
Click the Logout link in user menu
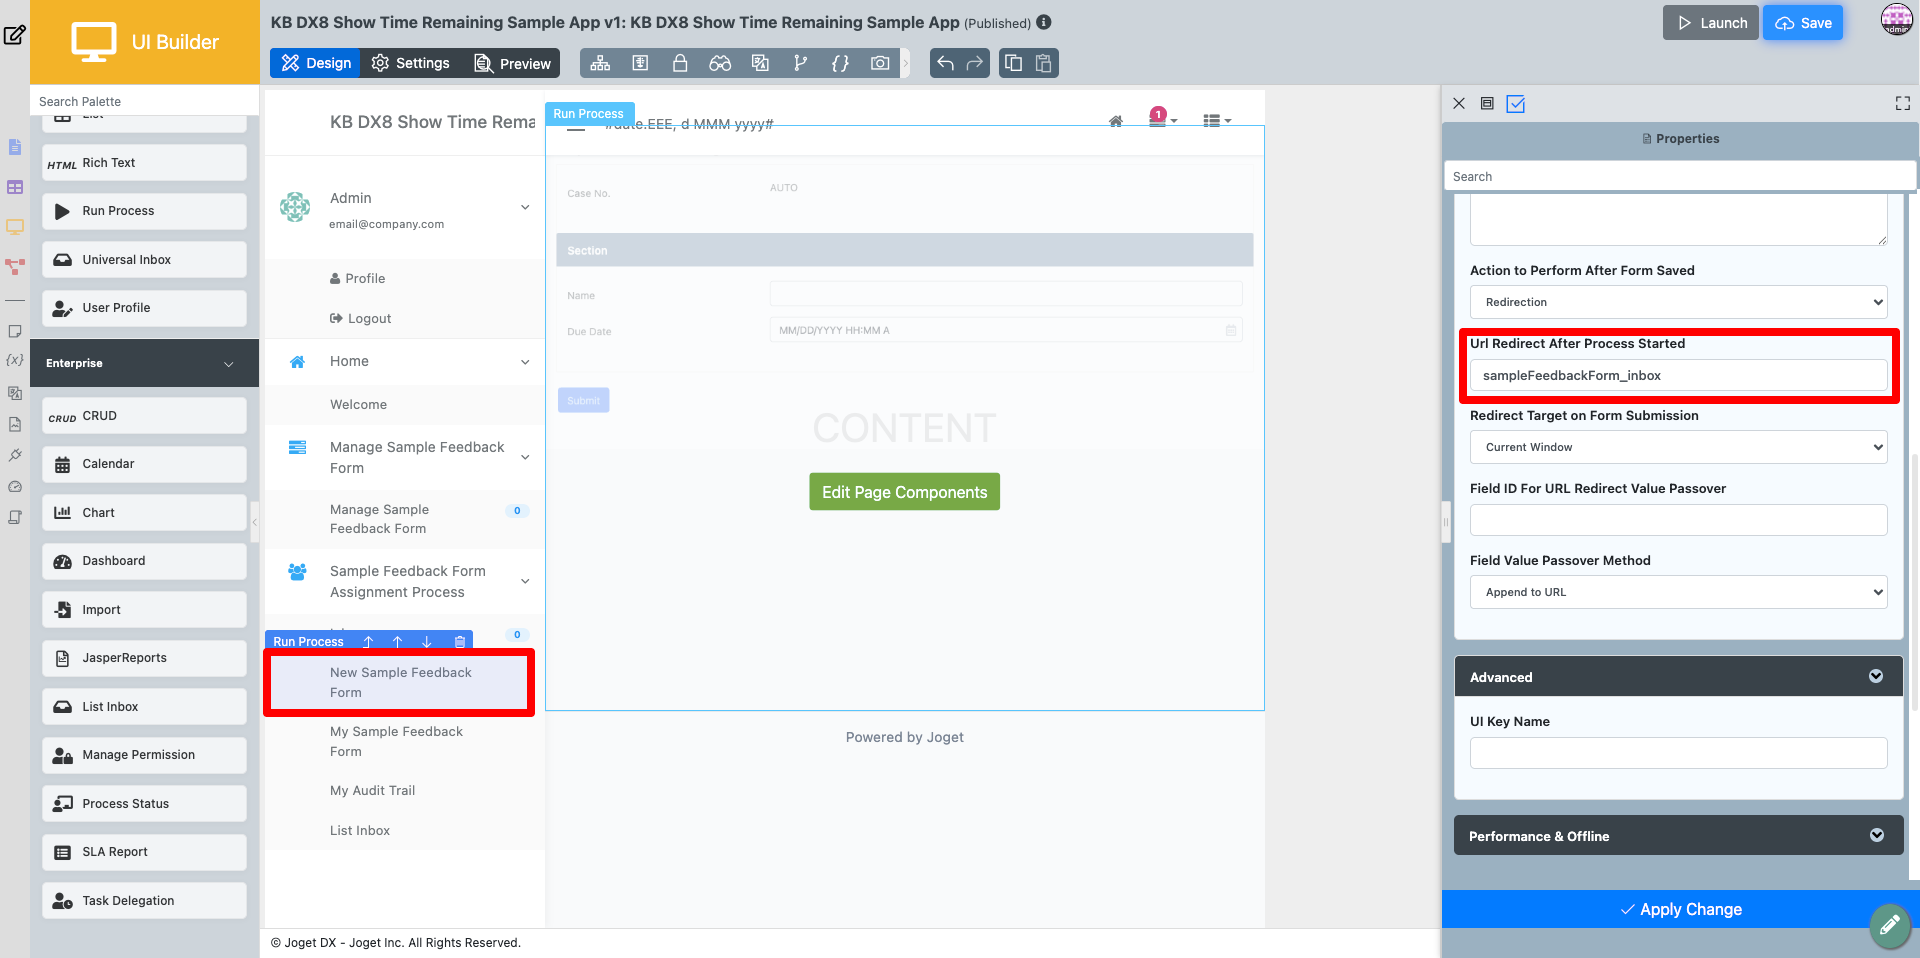pyautogui.click(x=360, y=318)
